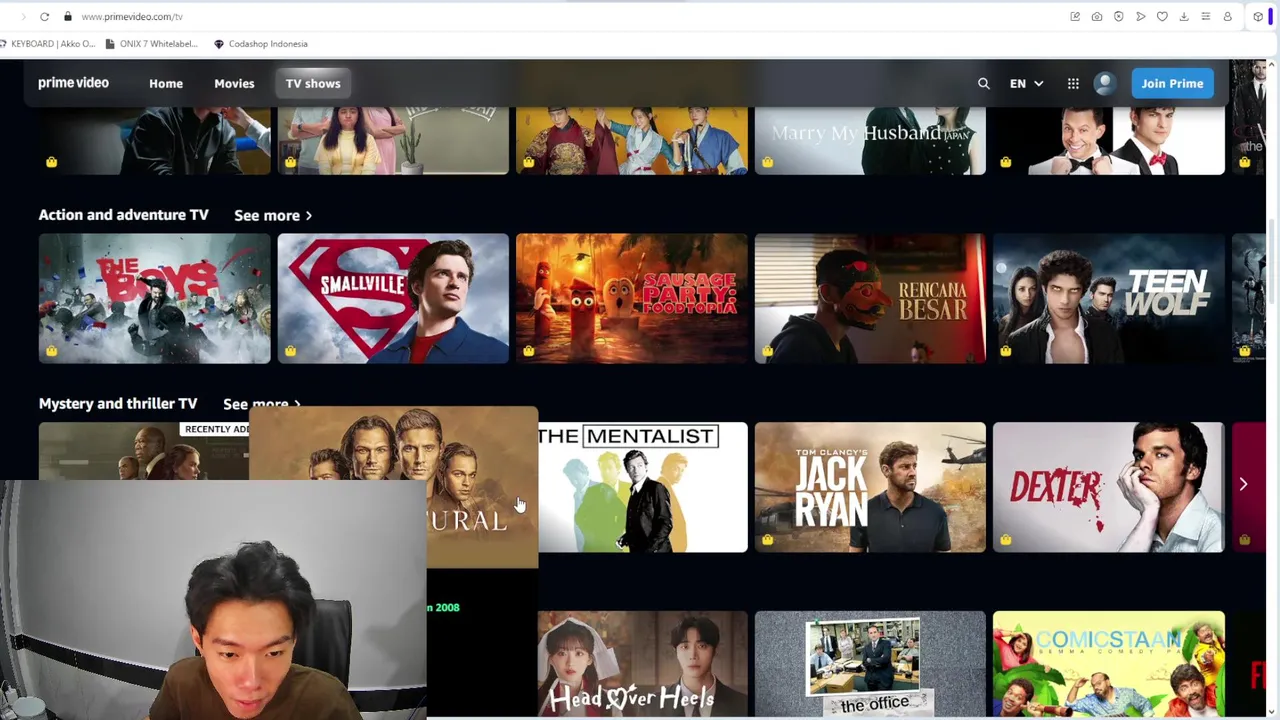
Task: Open the Jack Ryan thumbnail
Action: (870, 487)
